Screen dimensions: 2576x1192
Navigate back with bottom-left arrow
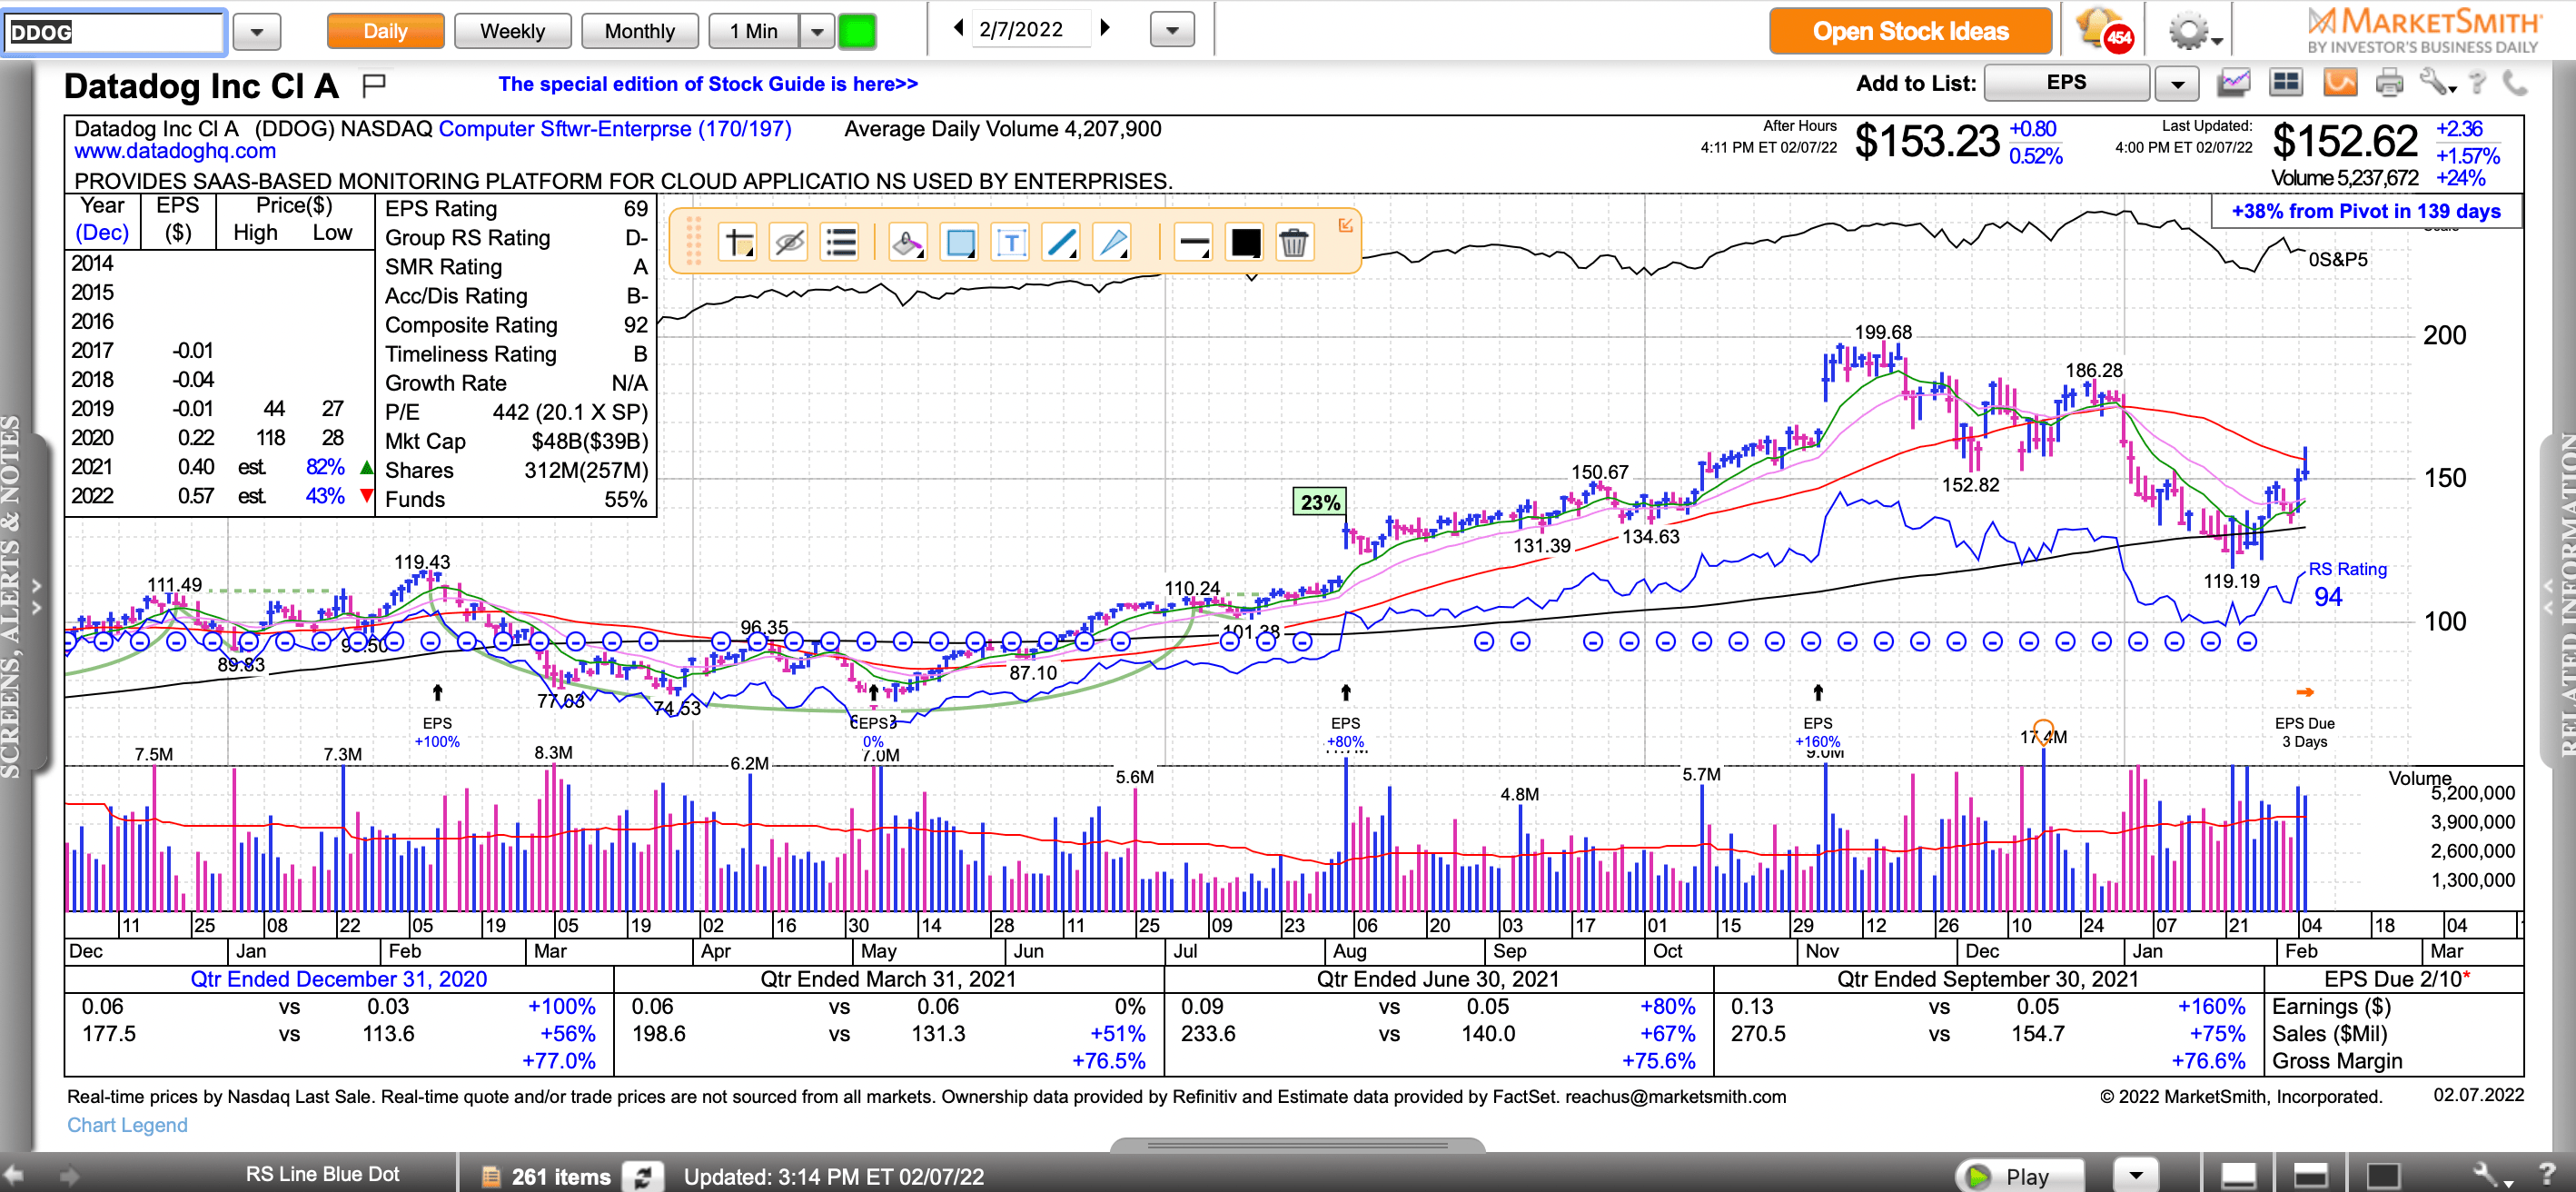click(x=14, y=1176)
